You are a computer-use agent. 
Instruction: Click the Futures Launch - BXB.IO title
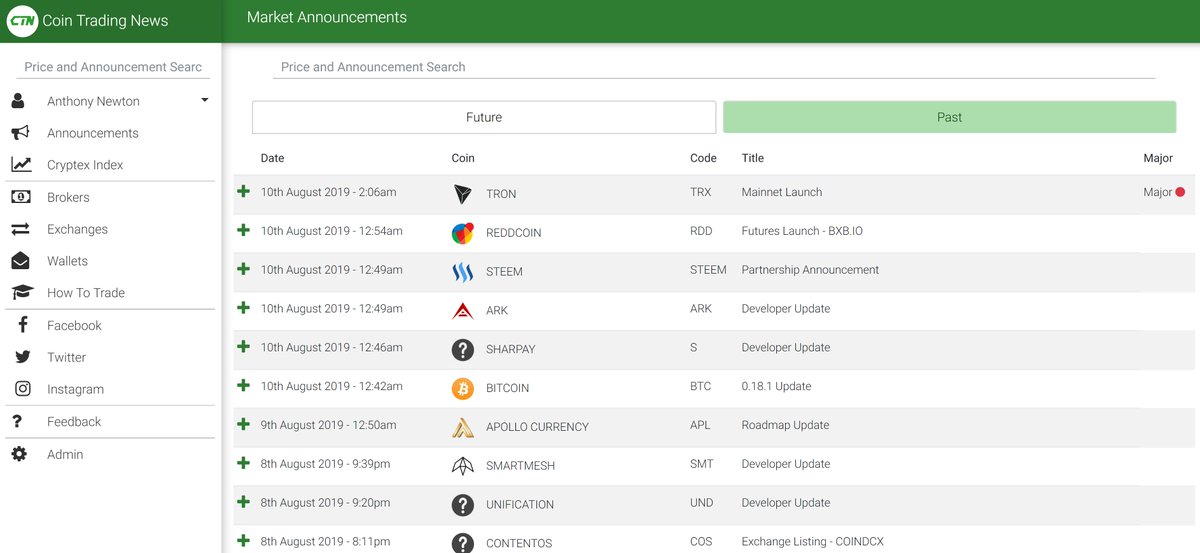pyautogui.click(x=802, y=231)
